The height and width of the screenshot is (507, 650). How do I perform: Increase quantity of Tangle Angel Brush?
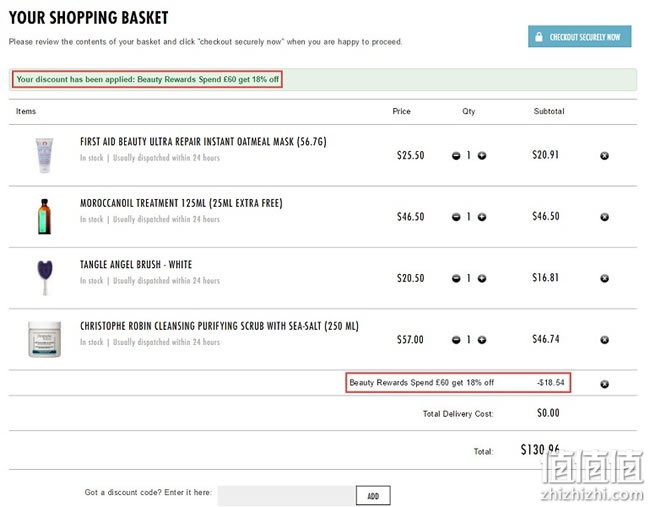click(482, 279)
